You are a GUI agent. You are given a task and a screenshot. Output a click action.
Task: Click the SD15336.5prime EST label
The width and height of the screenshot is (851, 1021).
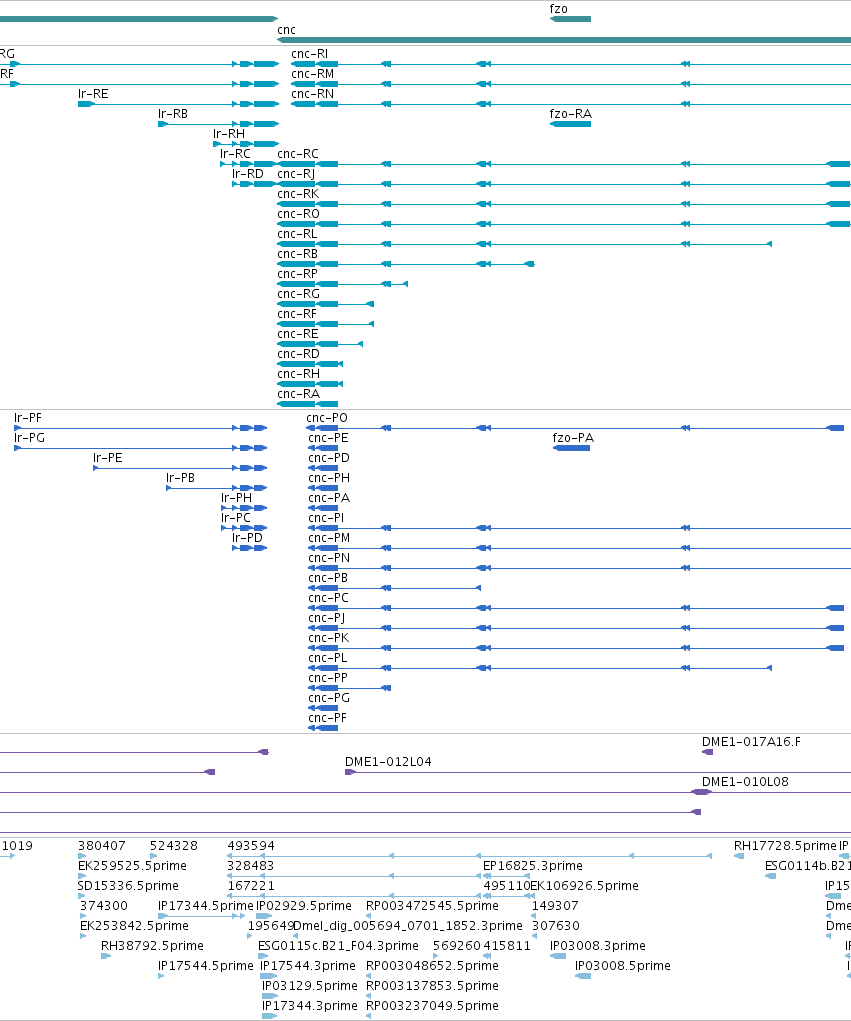[128, 886]
